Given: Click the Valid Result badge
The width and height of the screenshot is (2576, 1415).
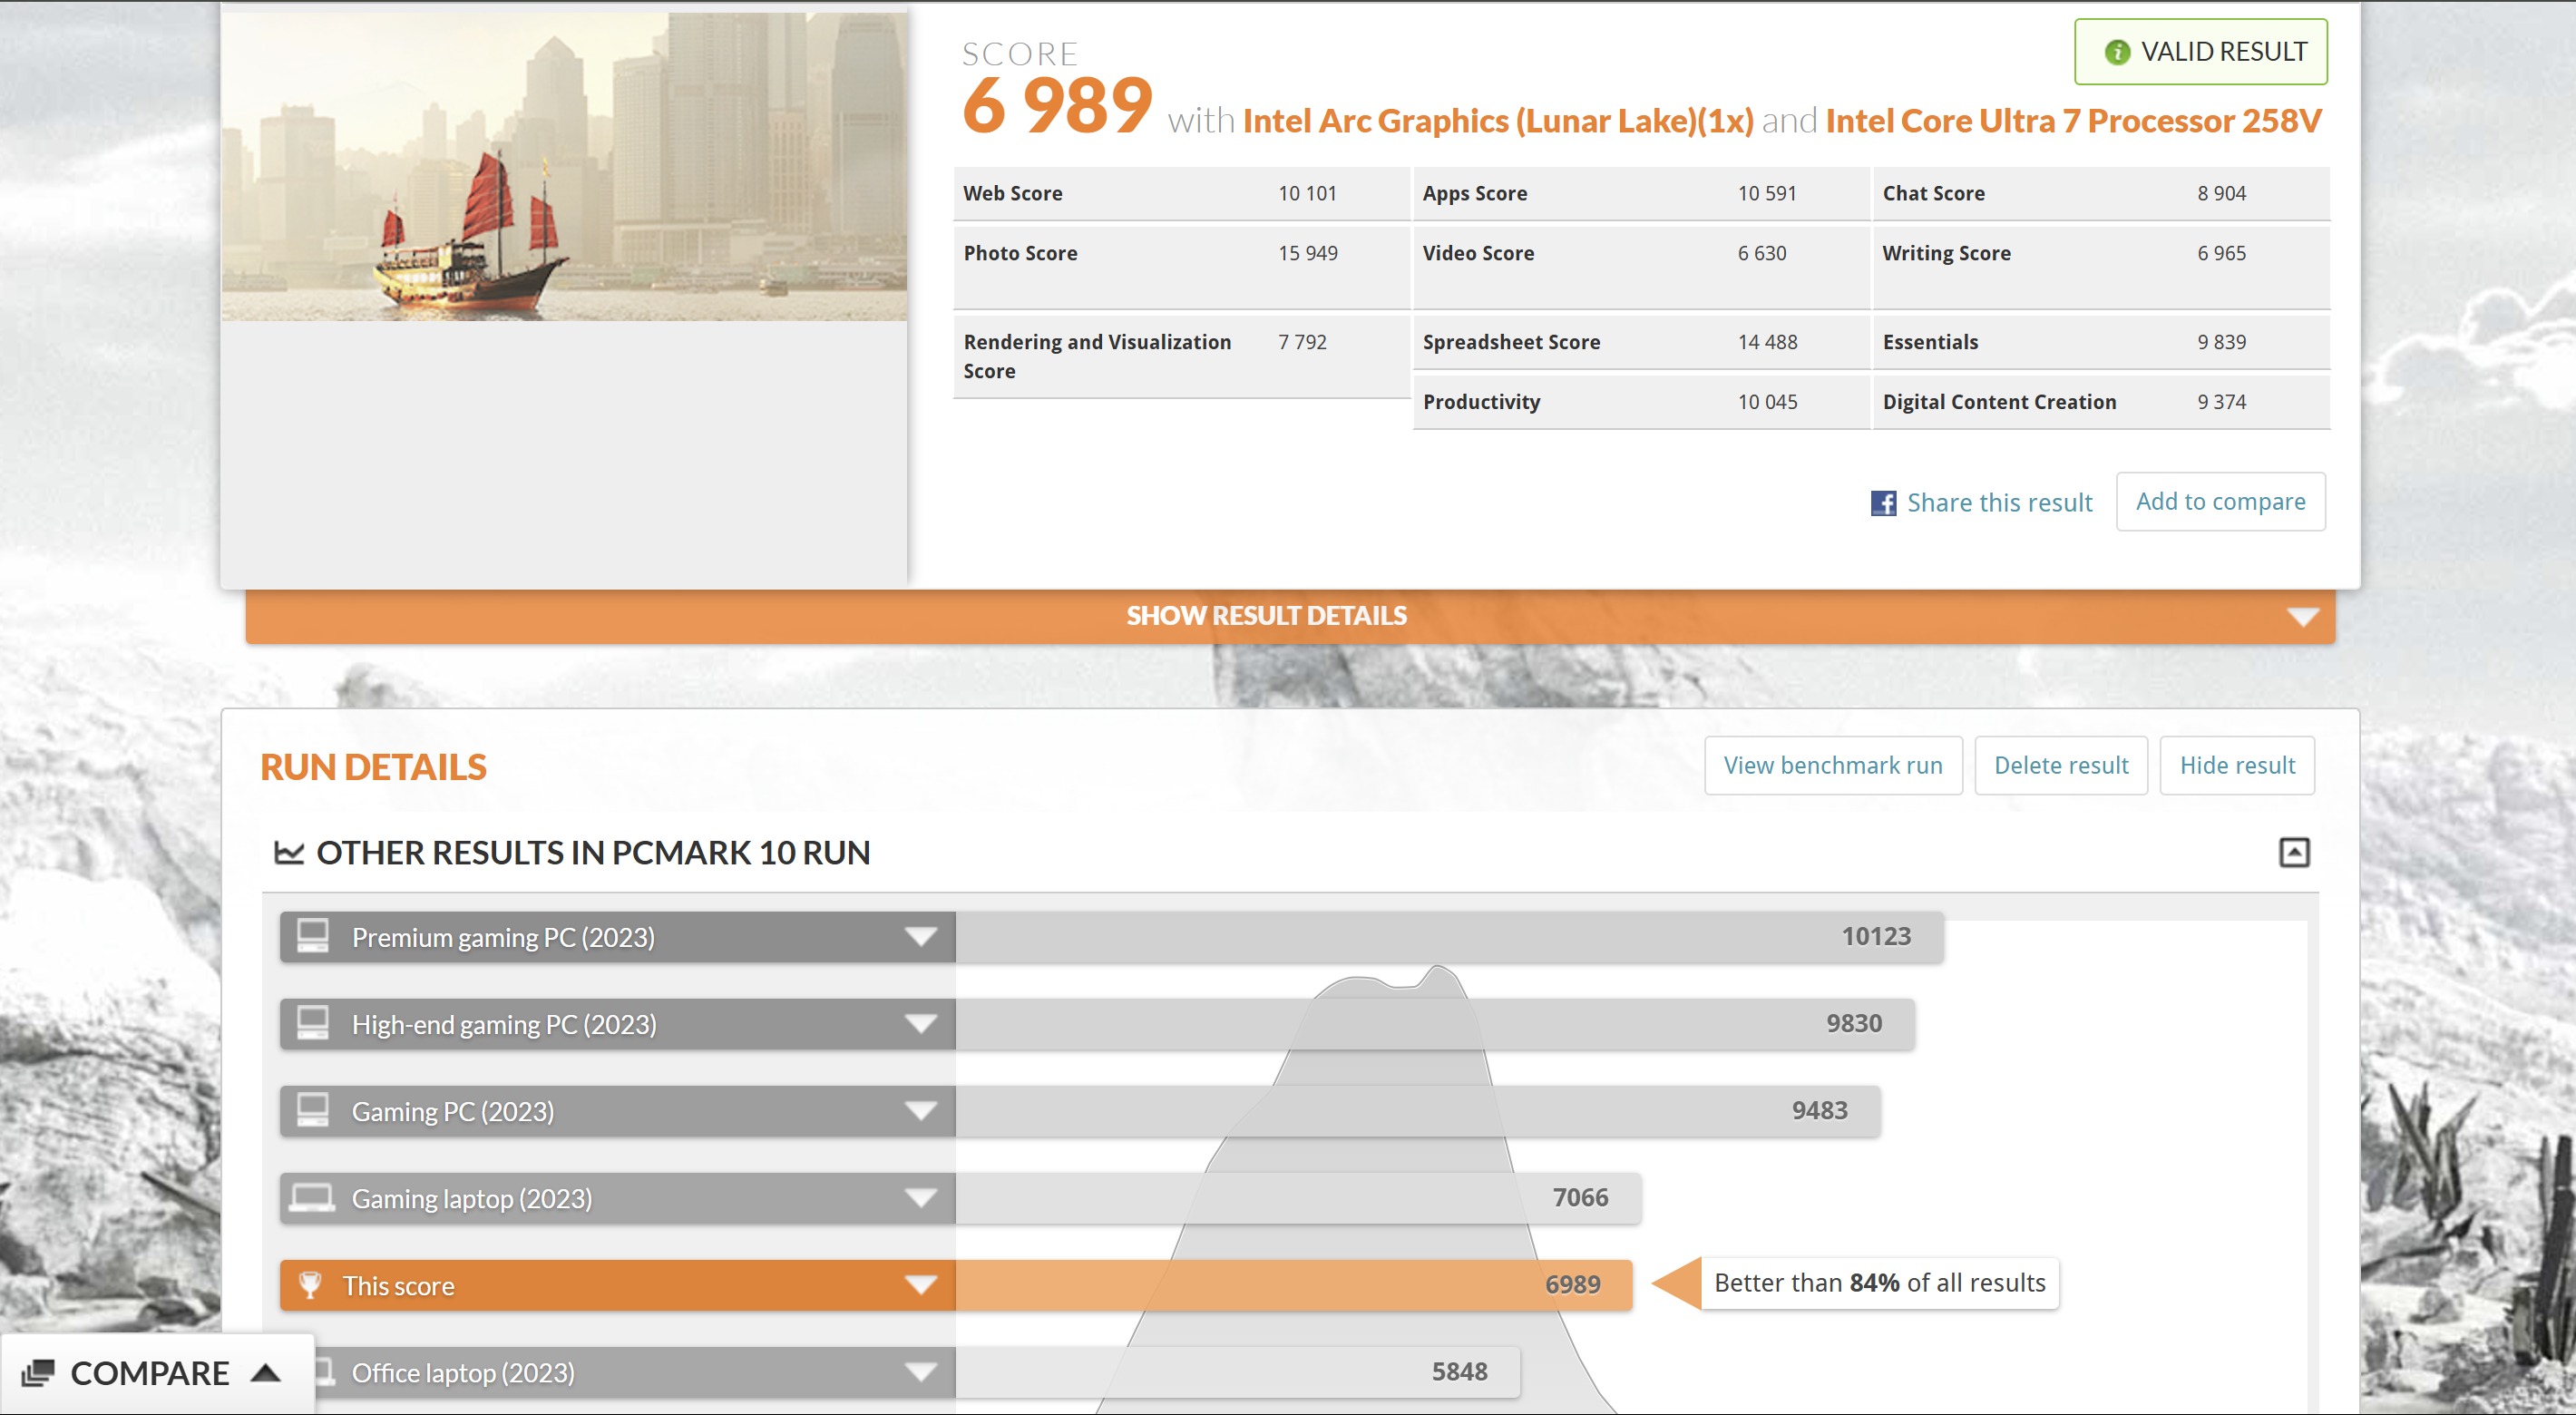Looking at the screenshot, I should point(2200,52).
